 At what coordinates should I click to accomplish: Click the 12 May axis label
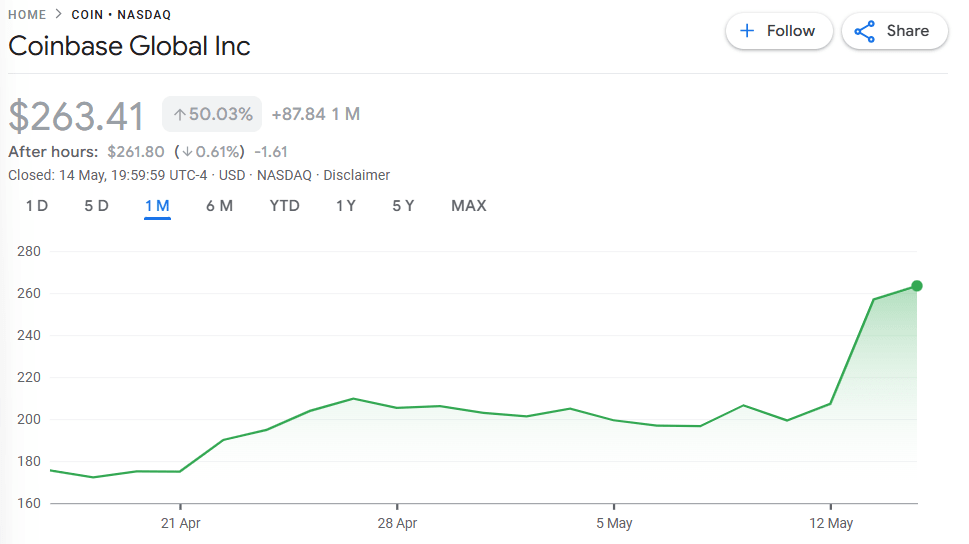click(831, 523)
